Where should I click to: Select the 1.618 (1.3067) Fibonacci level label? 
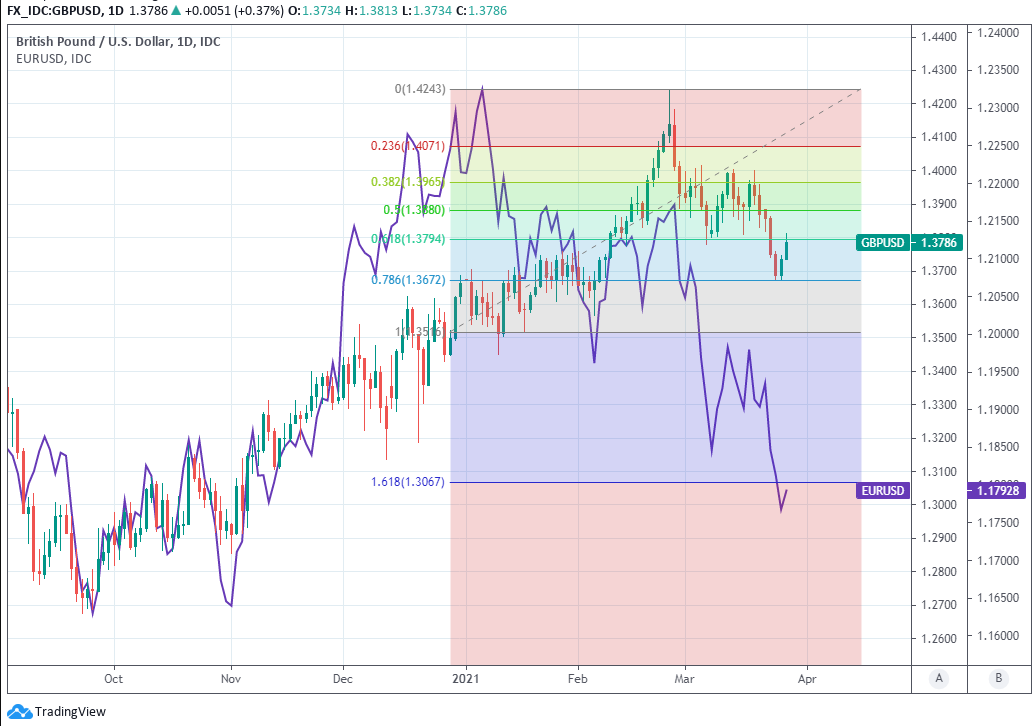[408, 482]
